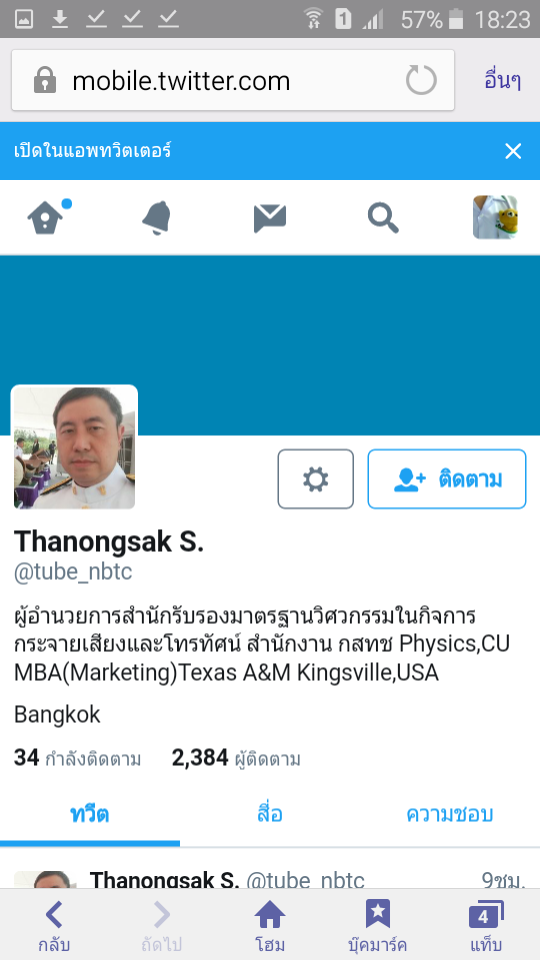This screenshot has height=960, width=540.
Task: Follow the user with ติดตาม button
Action: [447, 479]
